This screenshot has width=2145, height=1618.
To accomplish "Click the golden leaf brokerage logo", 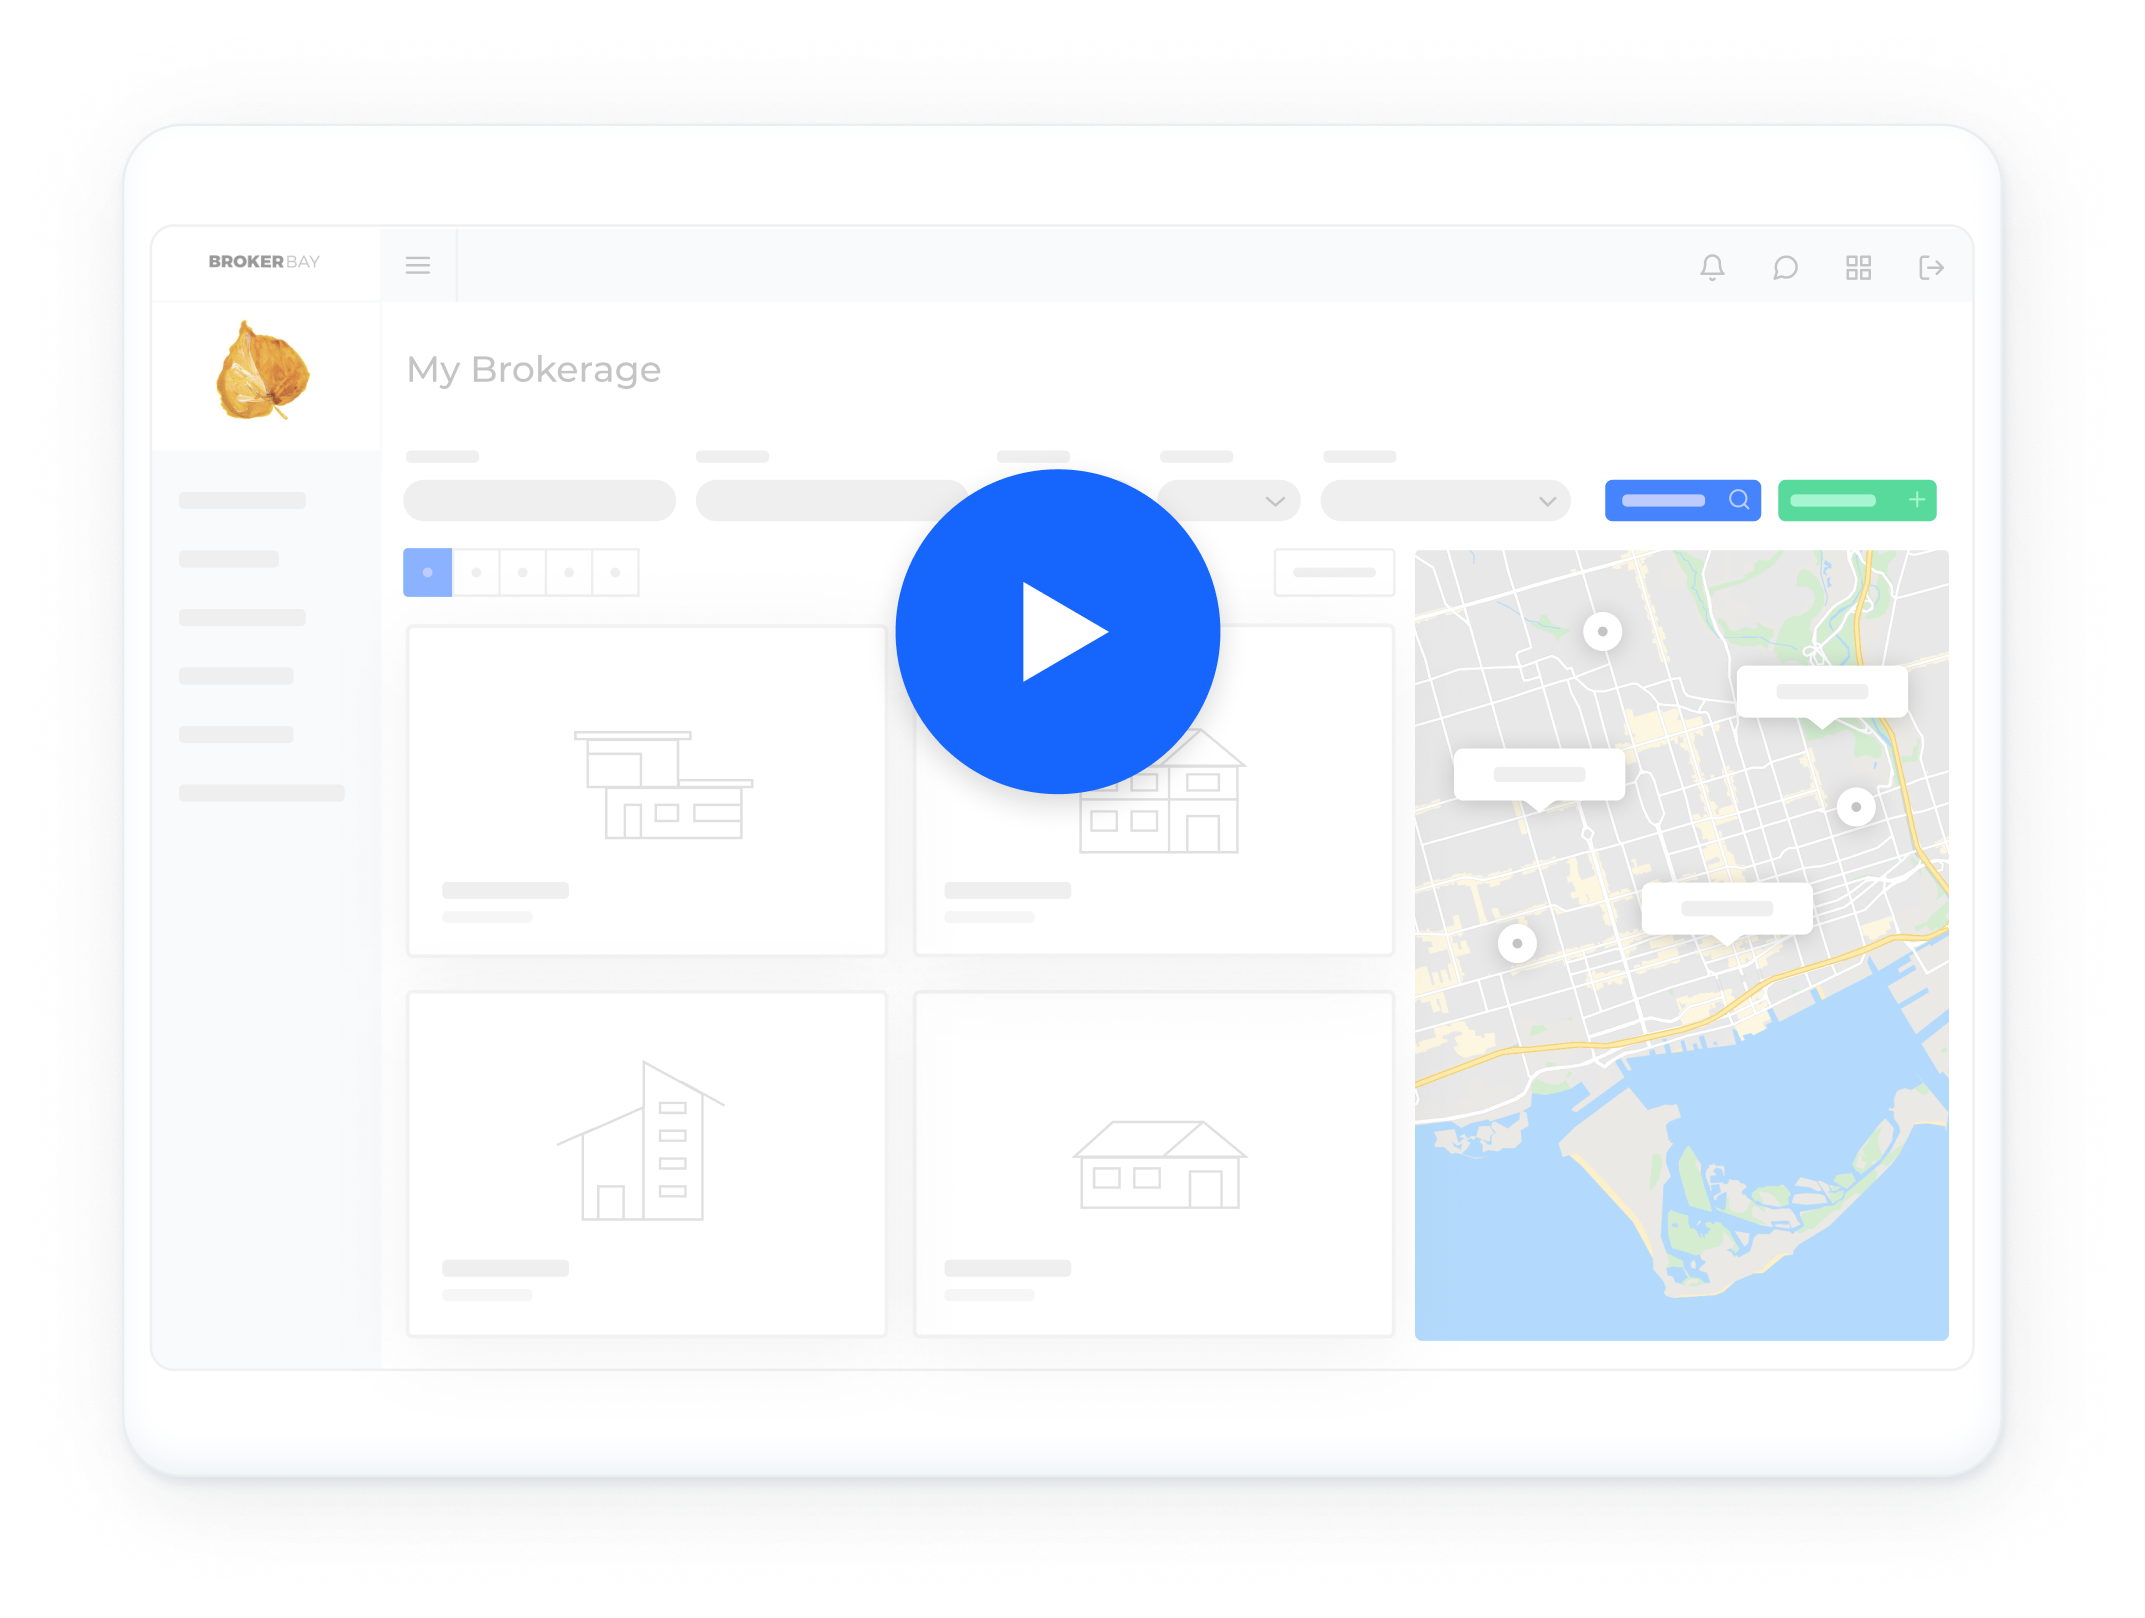I will tap(263, 371).
